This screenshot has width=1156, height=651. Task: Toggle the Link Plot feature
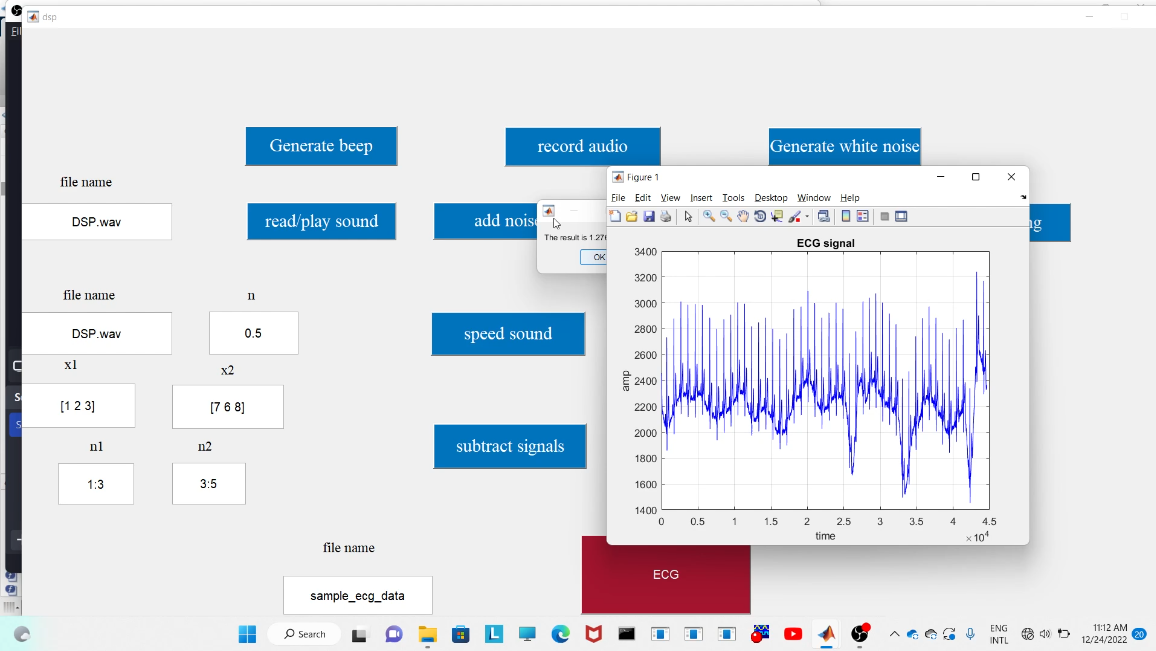pos(825,216)
